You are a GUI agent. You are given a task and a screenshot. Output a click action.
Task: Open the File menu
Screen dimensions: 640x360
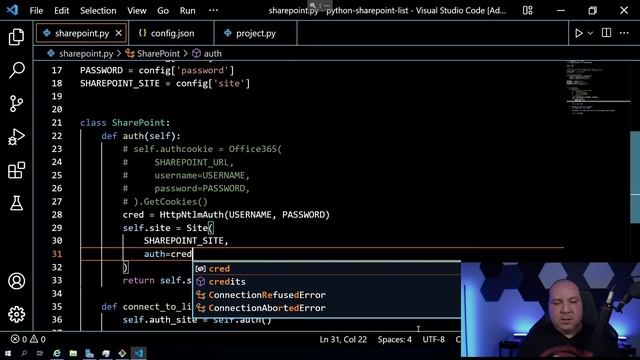[x=36, y=11]
